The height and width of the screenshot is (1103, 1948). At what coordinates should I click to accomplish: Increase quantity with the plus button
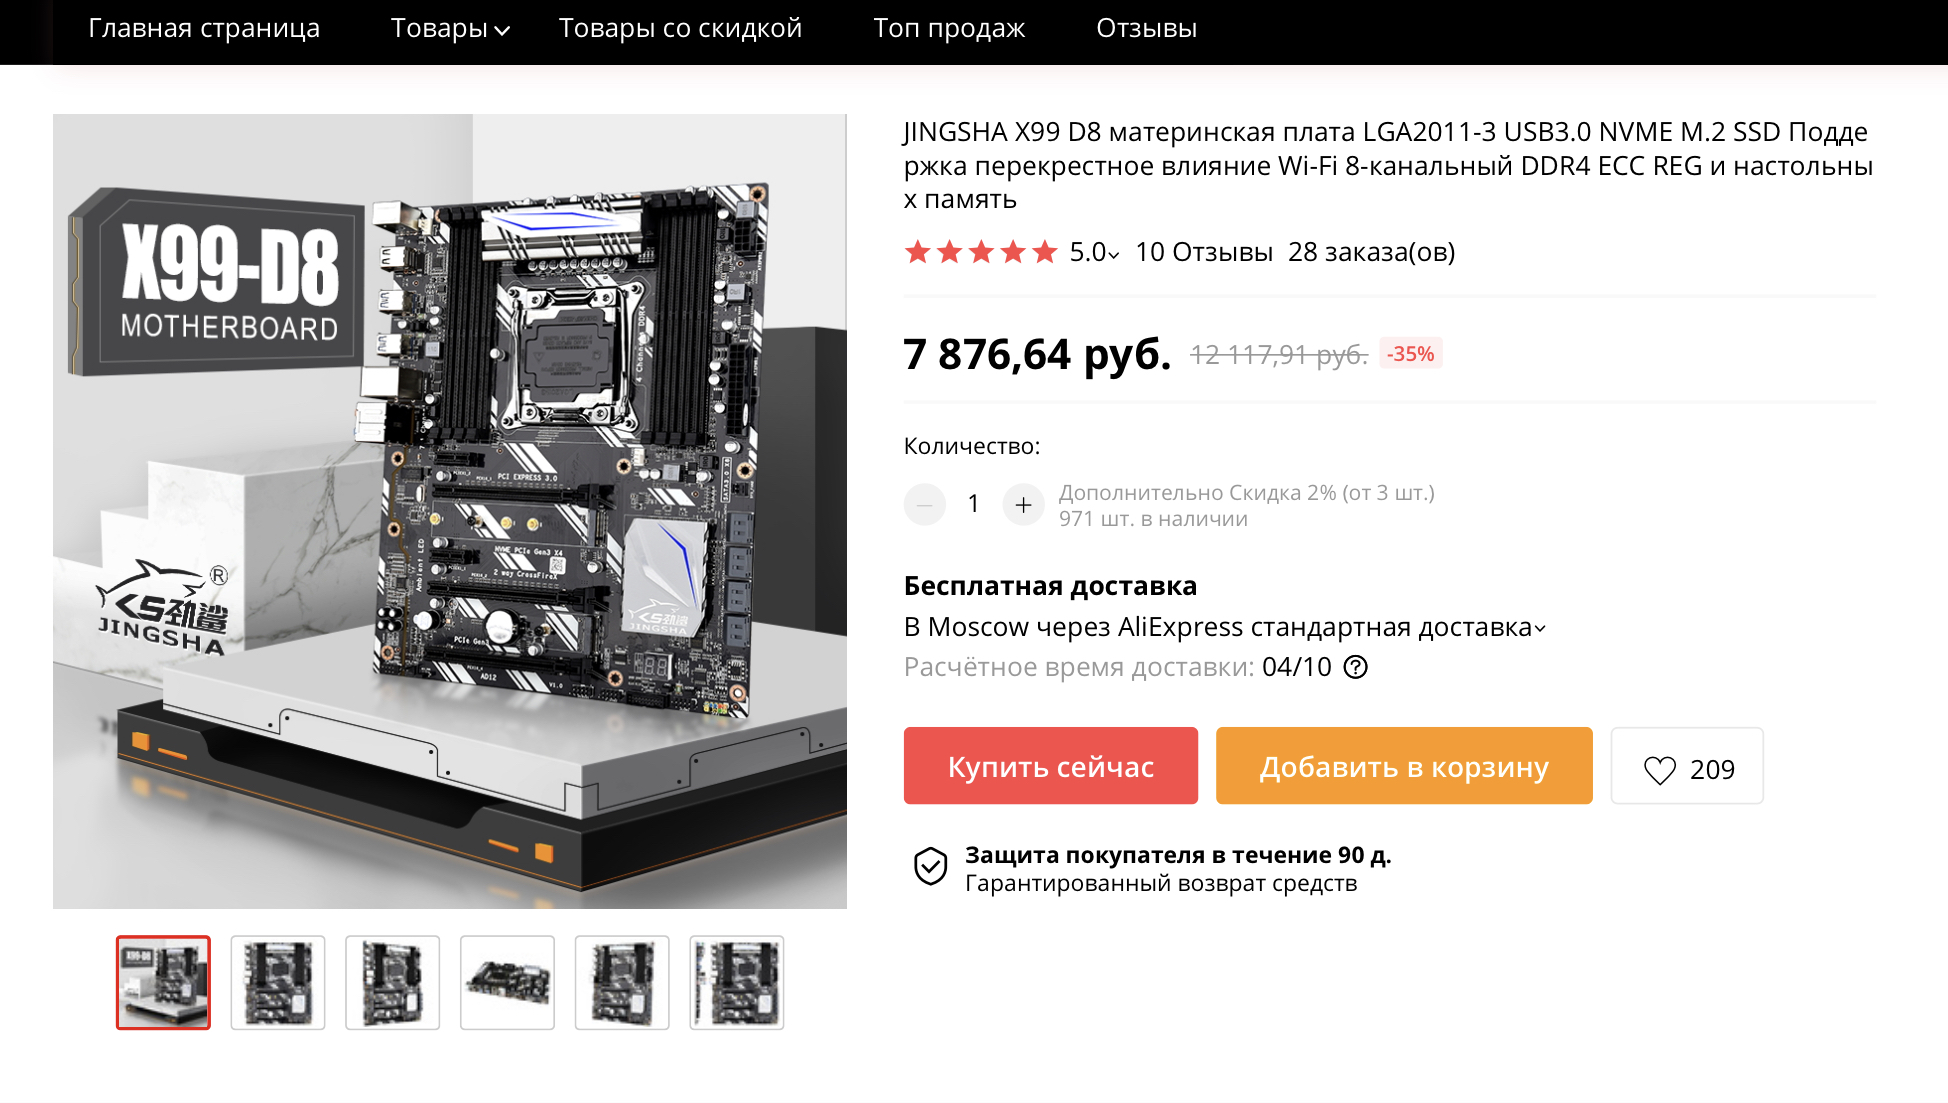(1023, 504)
